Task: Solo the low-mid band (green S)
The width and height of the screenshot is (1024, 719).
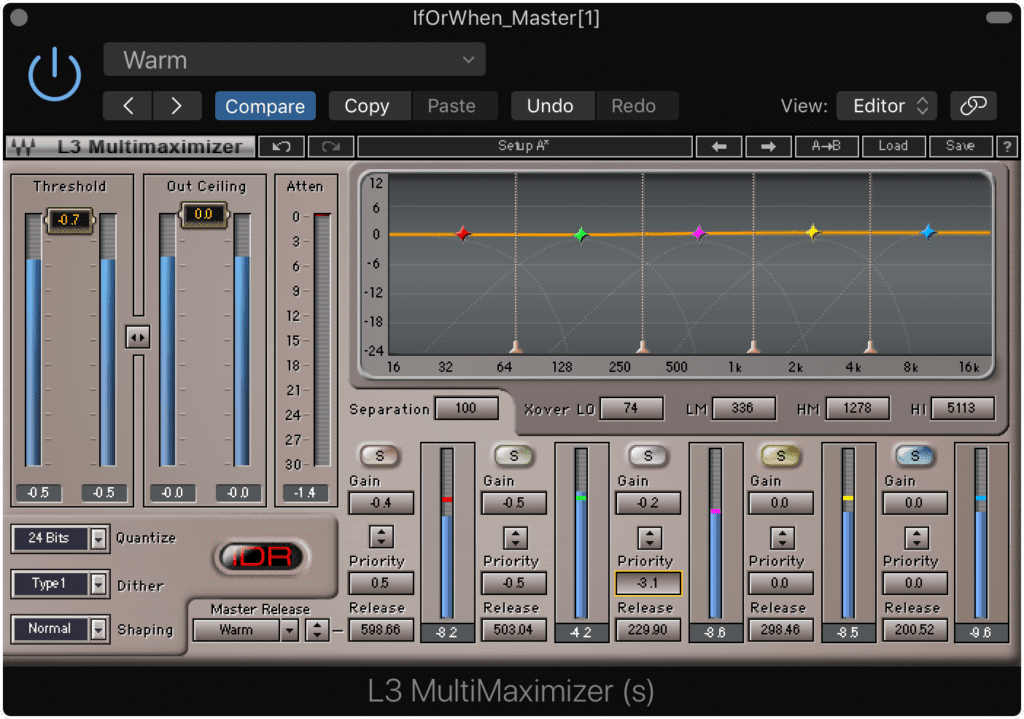Action: 514,455
